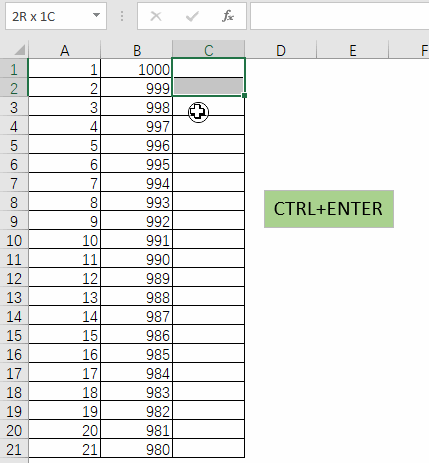Select column D header
This screenshot has width=429, height=463.
(x=281, y=50)
